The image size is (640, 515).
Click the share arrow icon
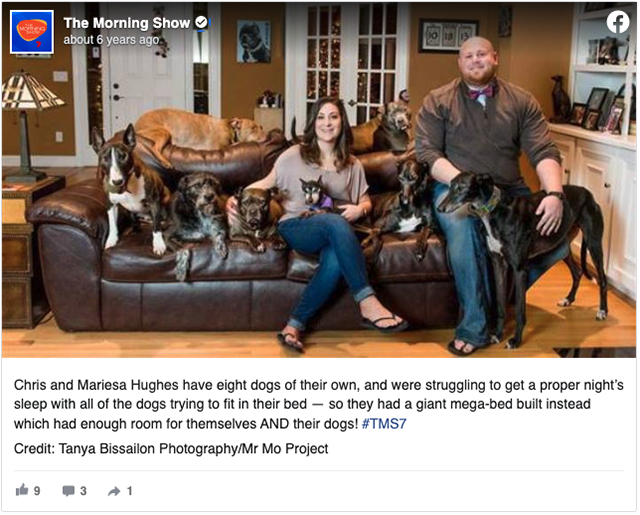point(114,491)
